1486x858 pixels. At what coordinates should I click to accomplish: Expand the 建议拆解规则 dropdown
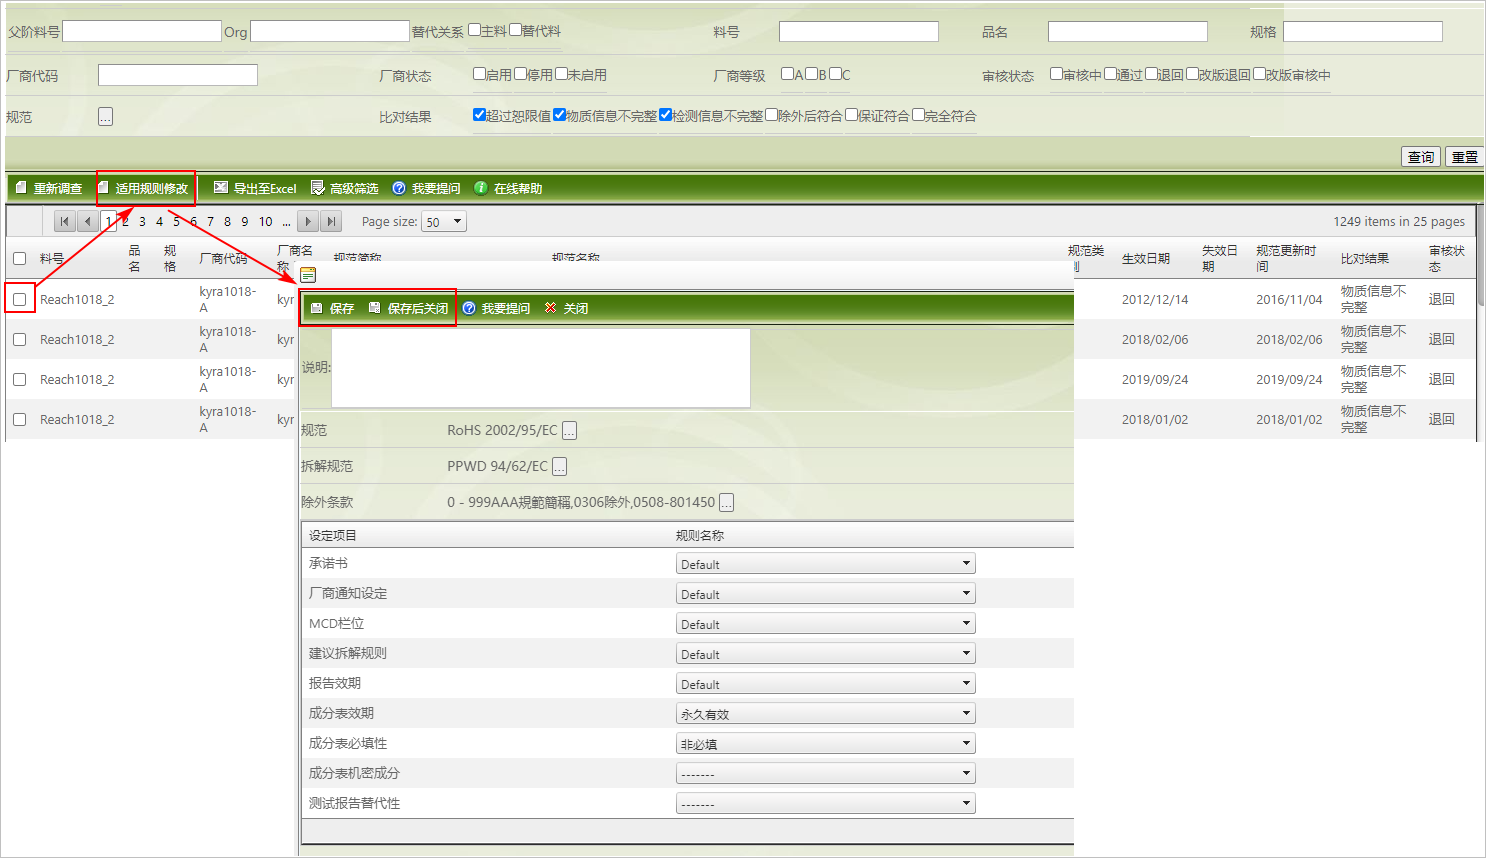(826, 654)
